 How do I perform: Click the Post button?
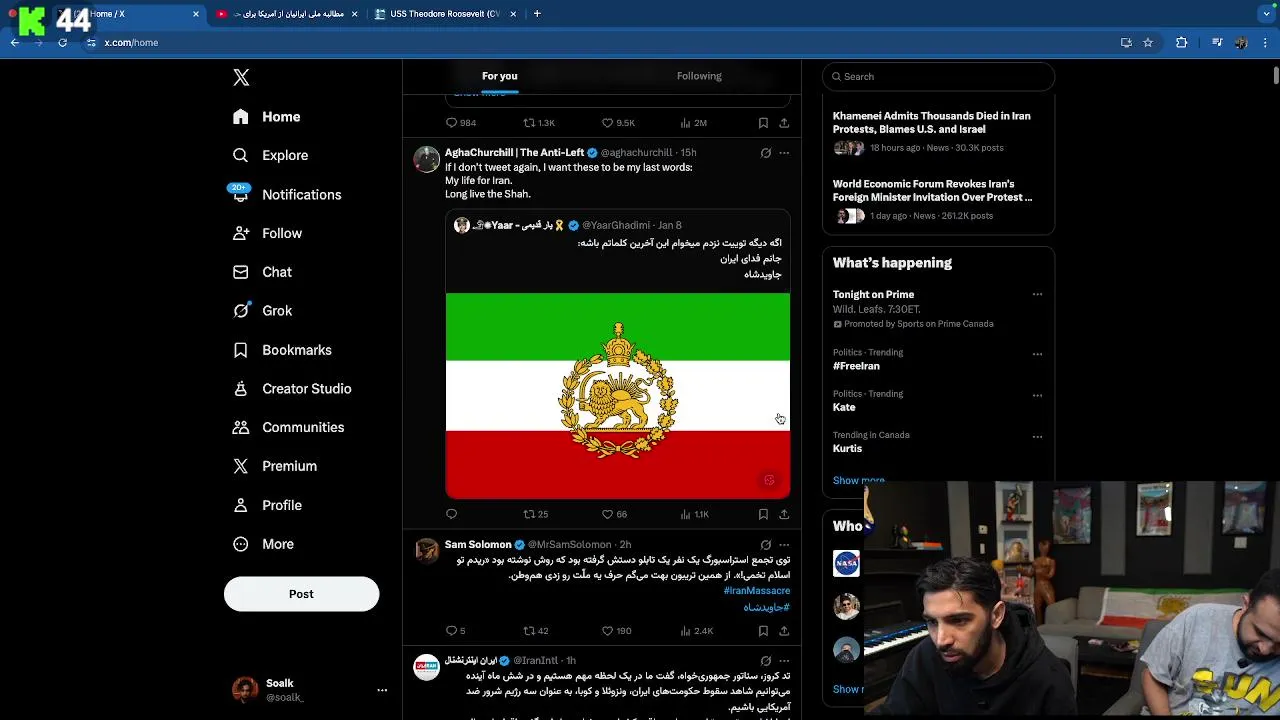click(301, 594)
